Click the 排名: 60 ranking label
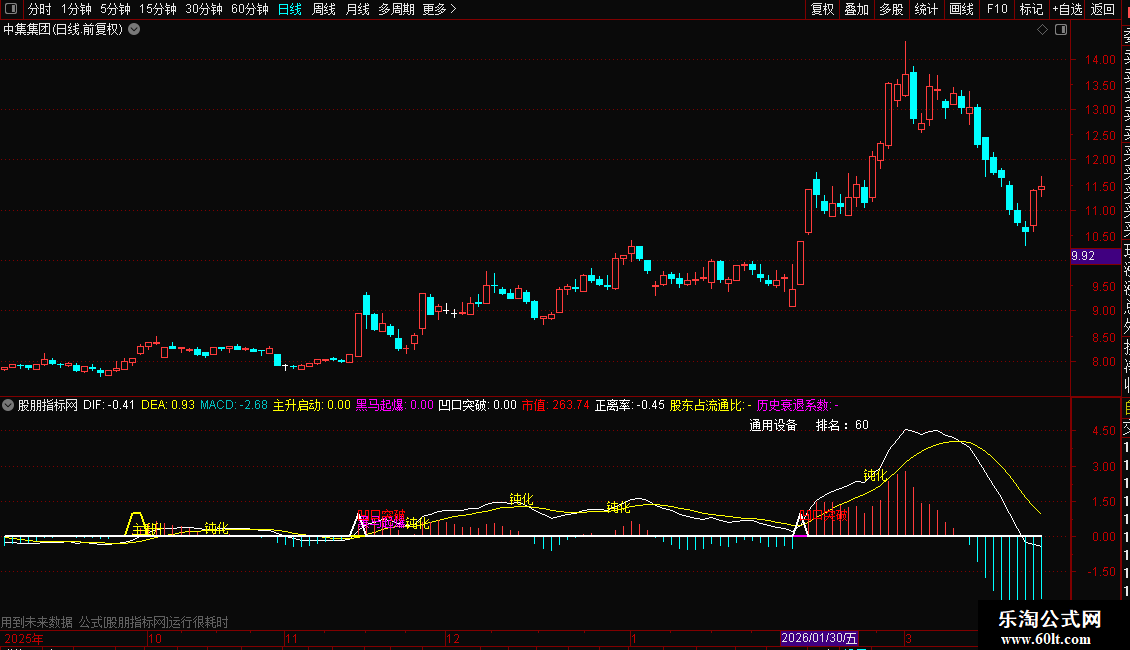 [x=842, y=425]
